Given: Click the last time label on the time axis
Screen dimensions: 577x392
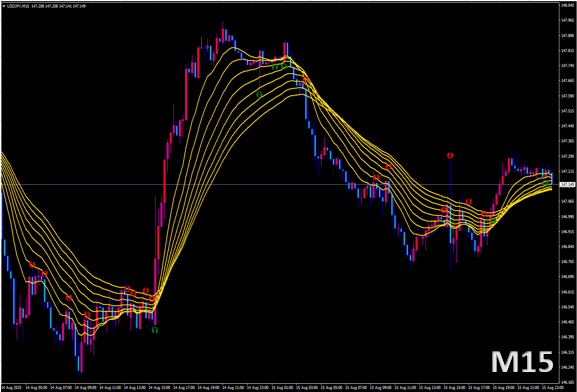Looking at the screenshot, I should click(551, 388).
